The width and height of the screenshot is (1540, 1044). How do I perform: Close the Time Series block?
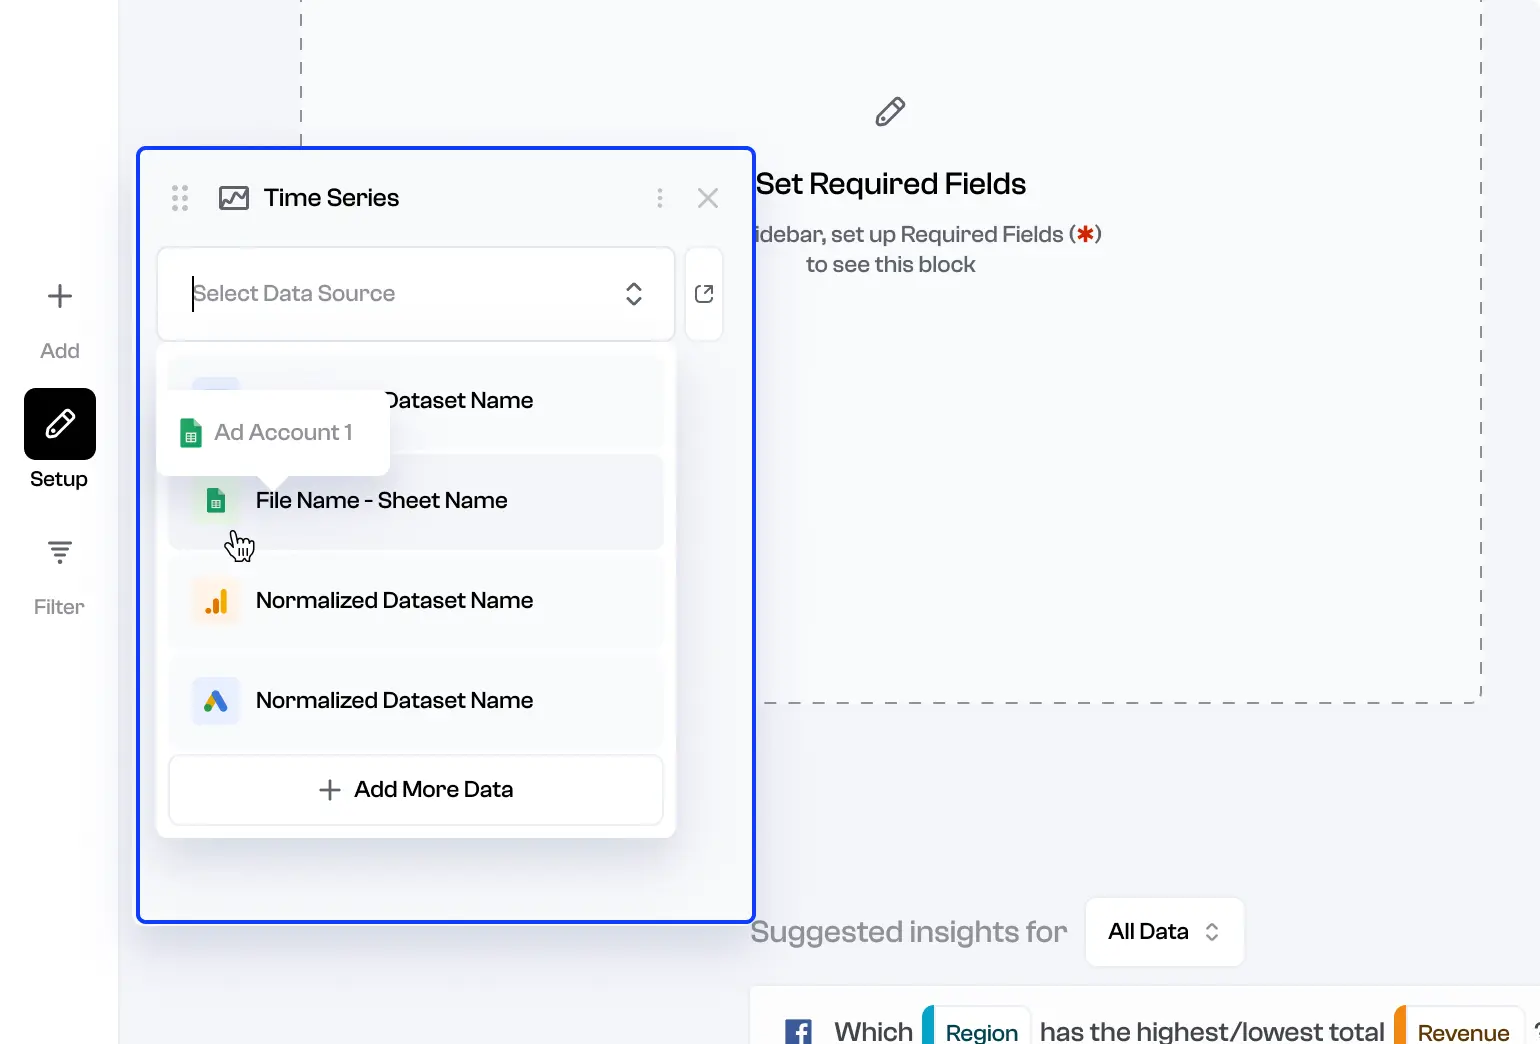click(x=708, y=197)
